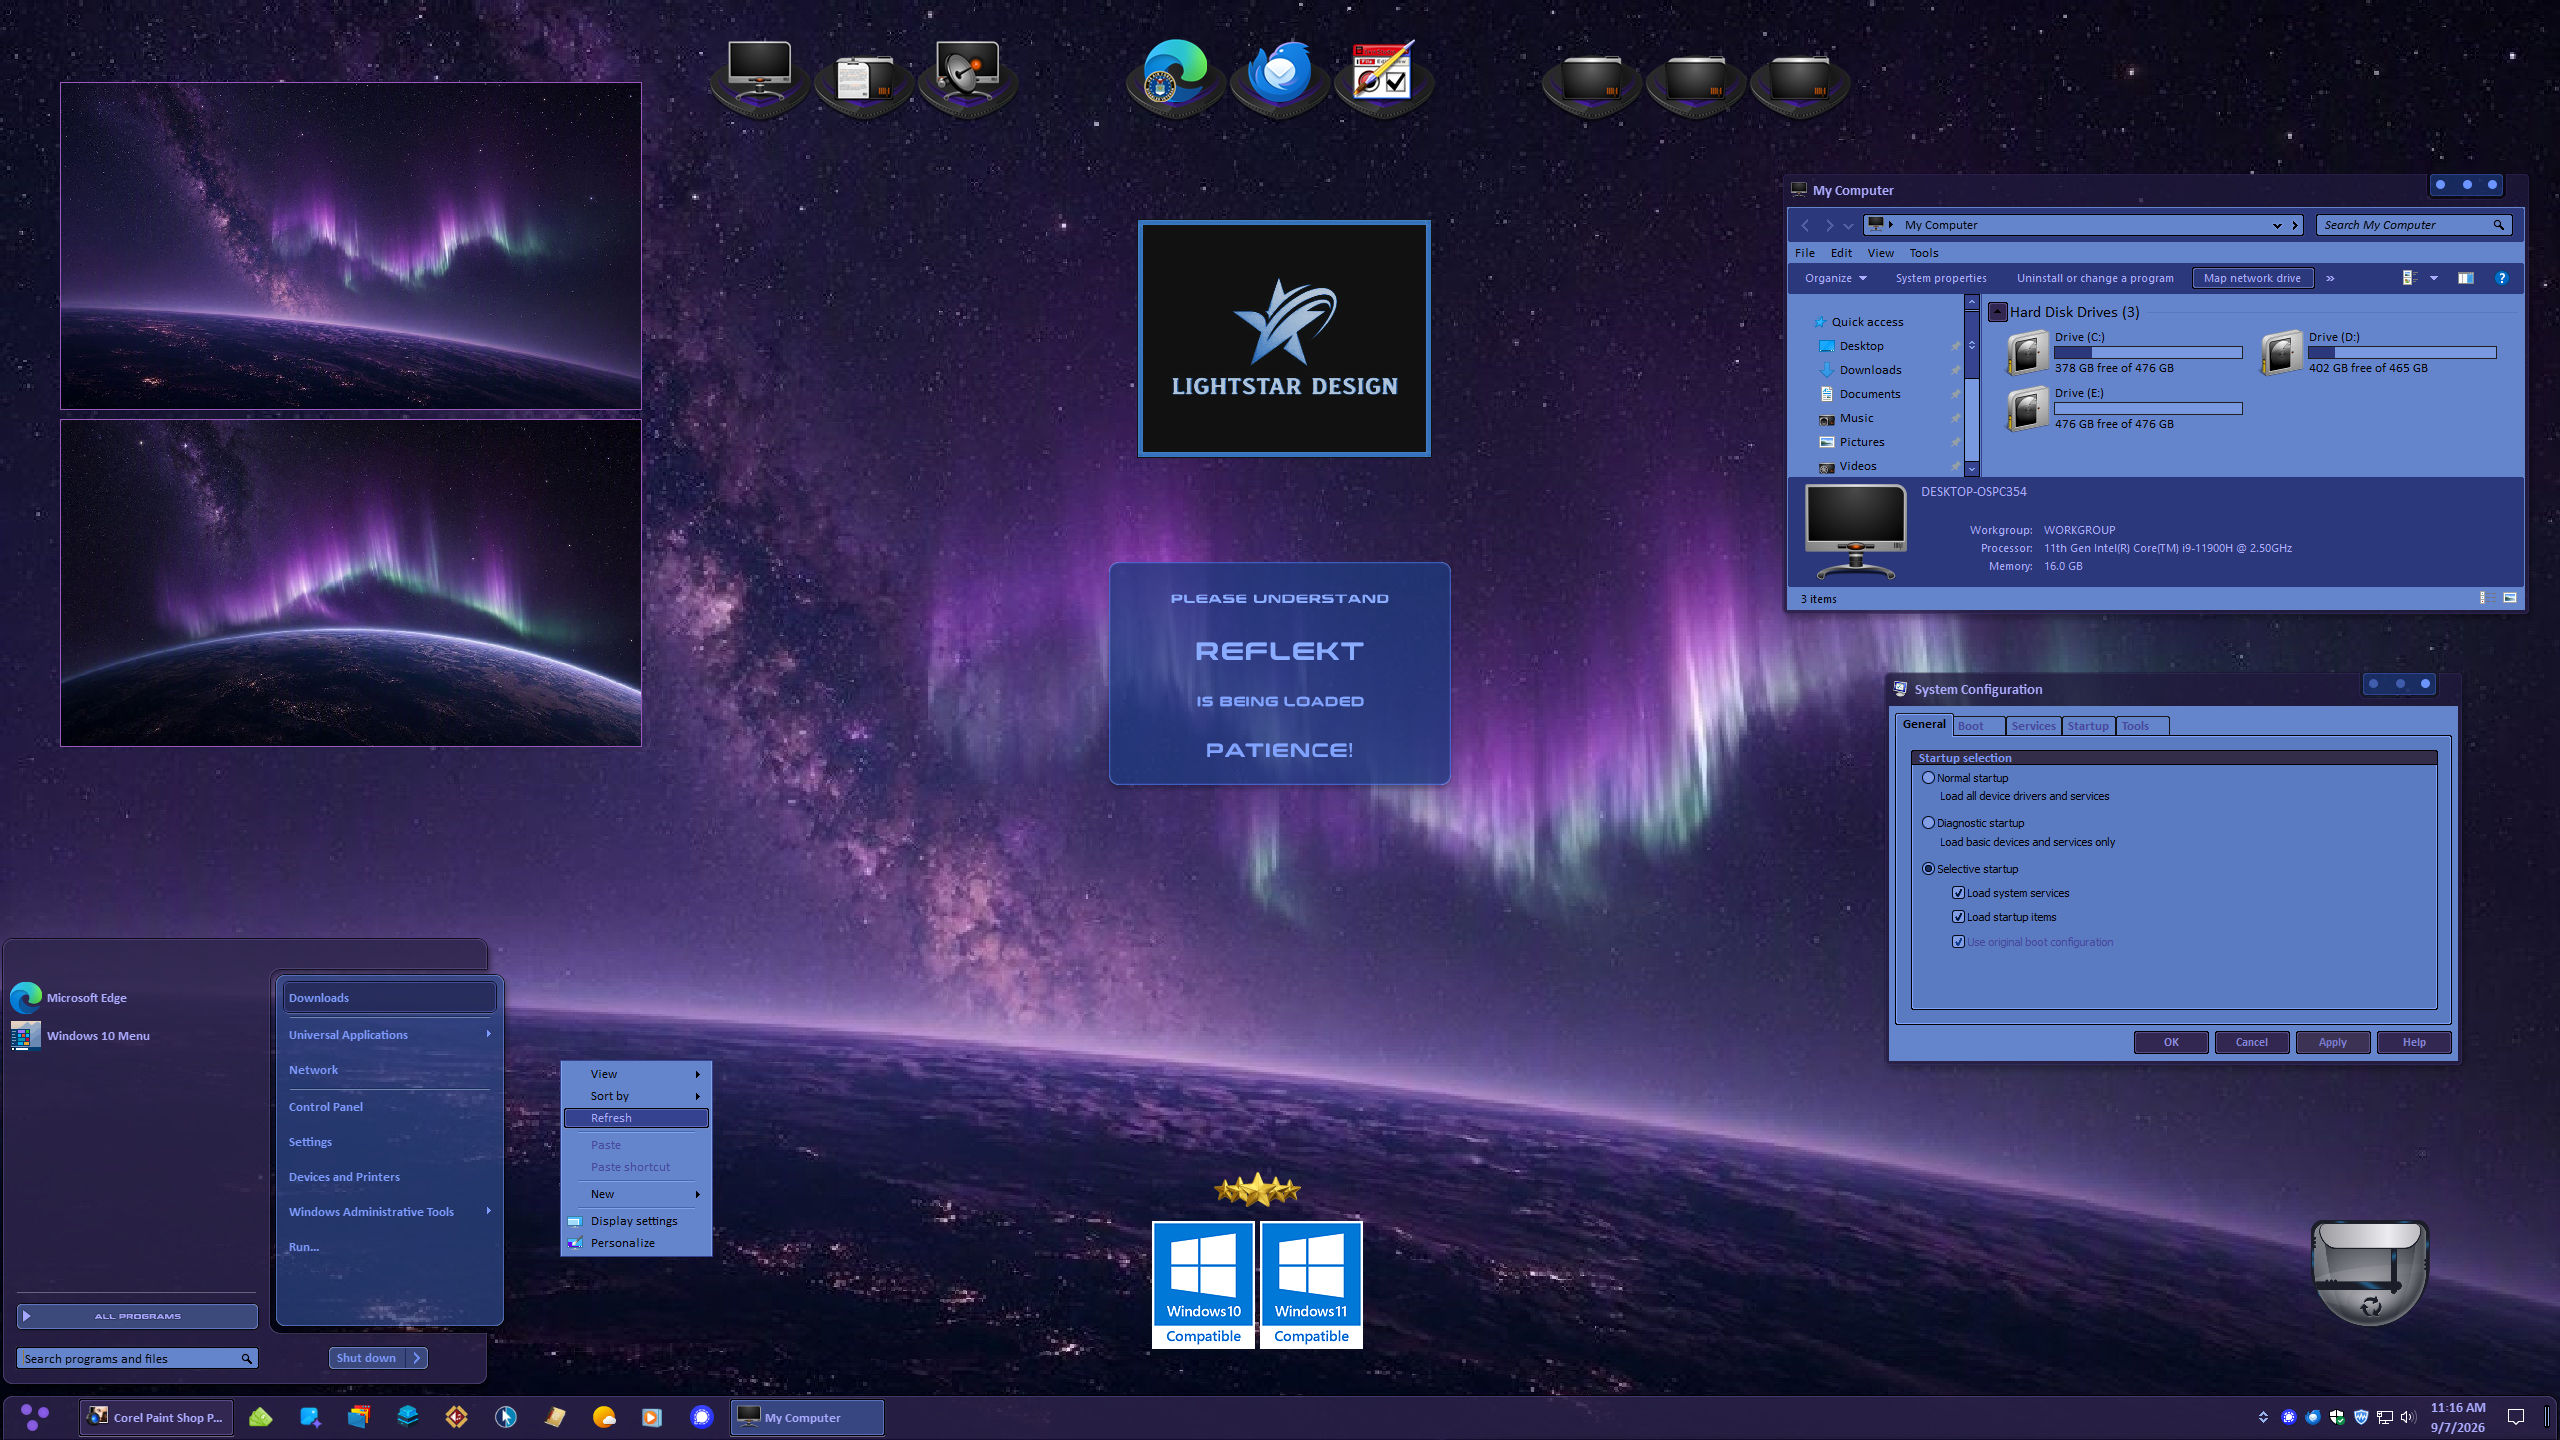
Task: Expand the toolbar overflow chevron
Action: [x=2330, y=278]
